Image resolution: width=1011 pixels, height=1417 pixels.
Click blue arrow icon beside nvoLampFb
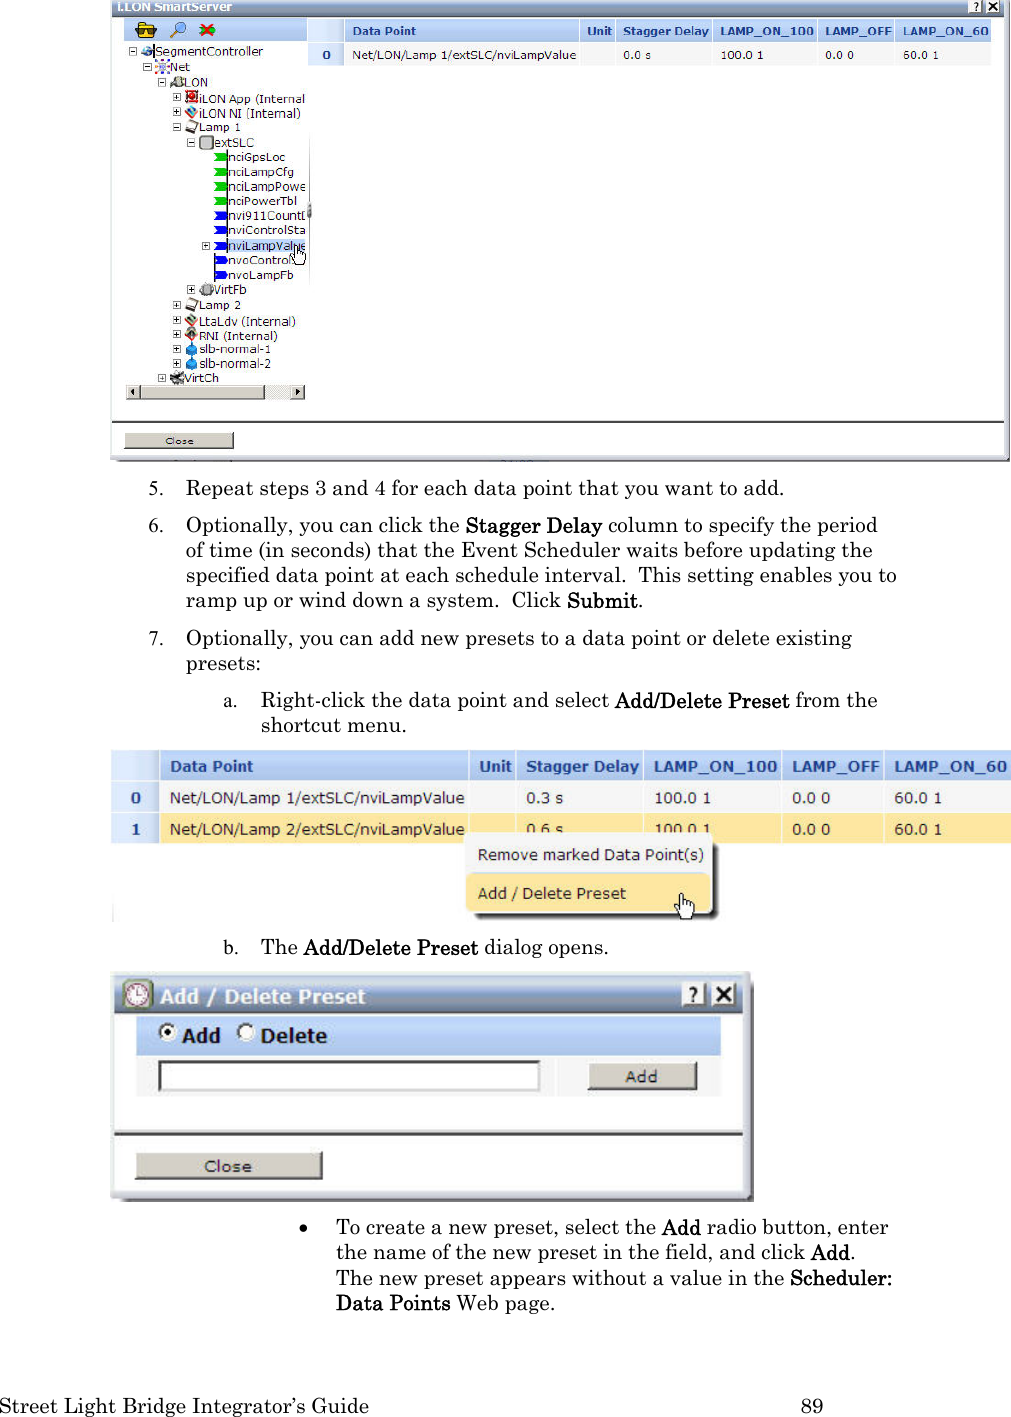coord(221,275)
